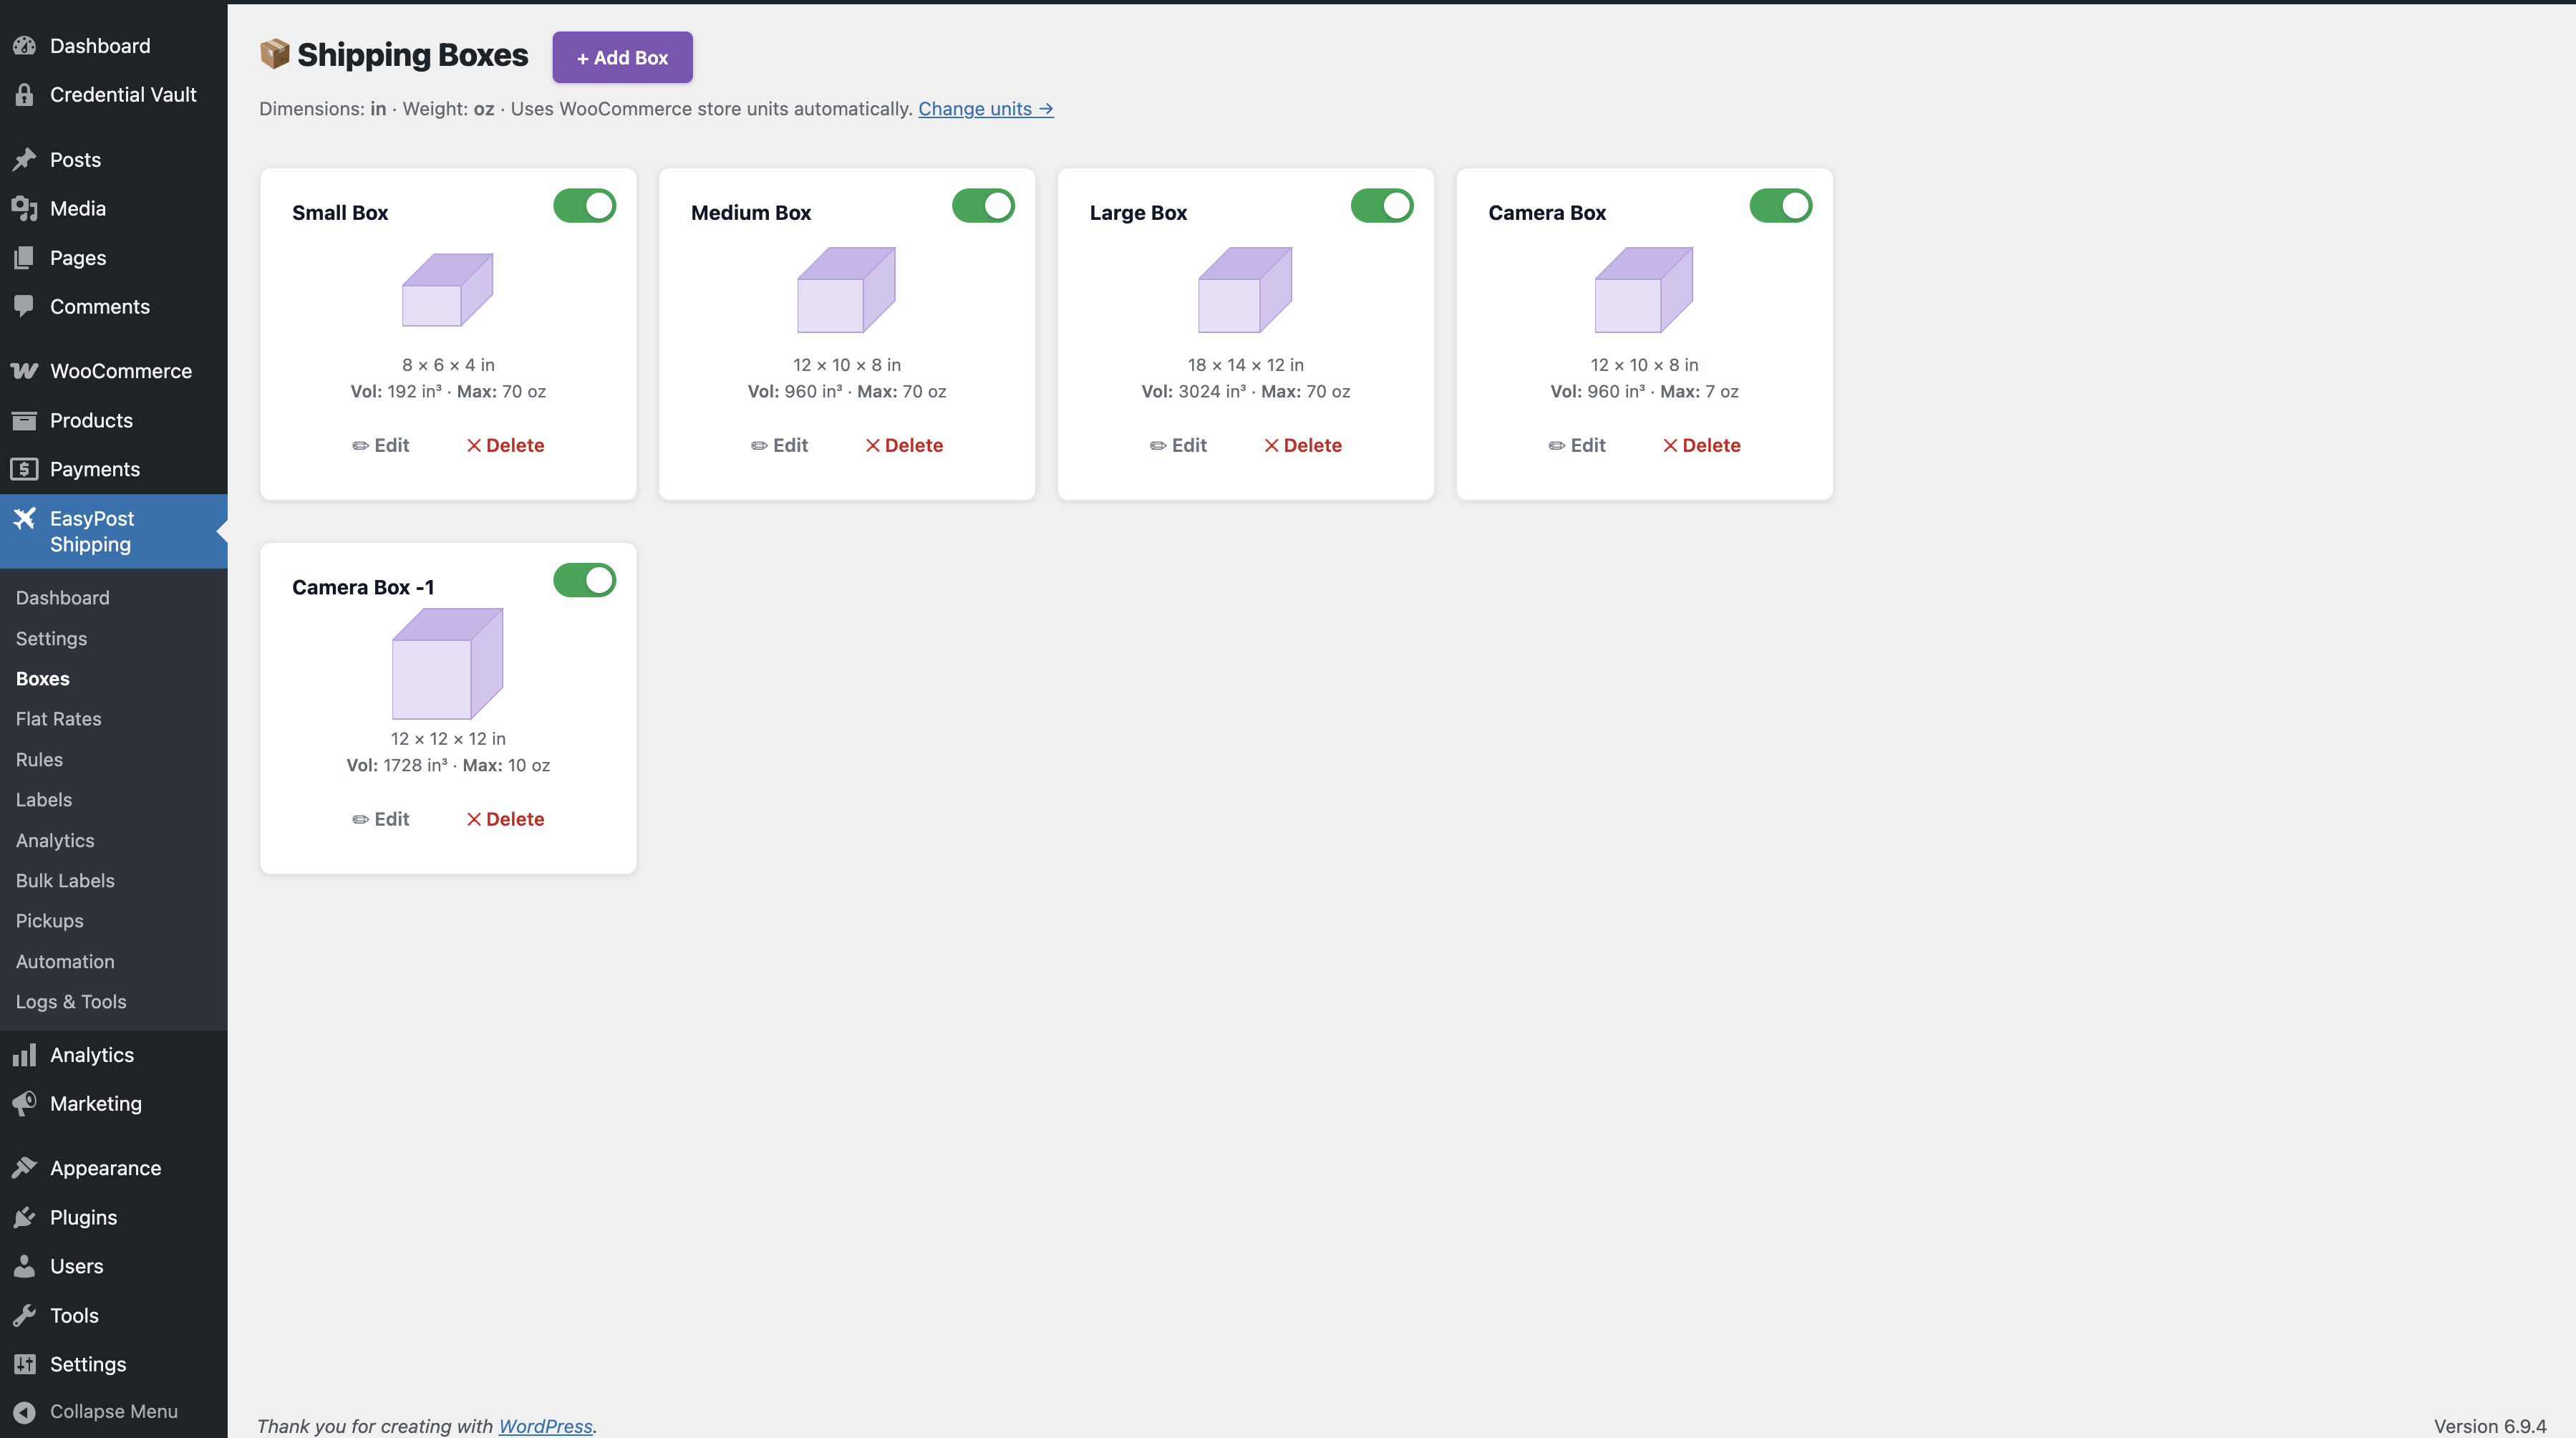Click the Camera Box -1 cube illustration
Image resolution: width=2576 pixels, height=1438 pixels.
[x=448, y=664]
